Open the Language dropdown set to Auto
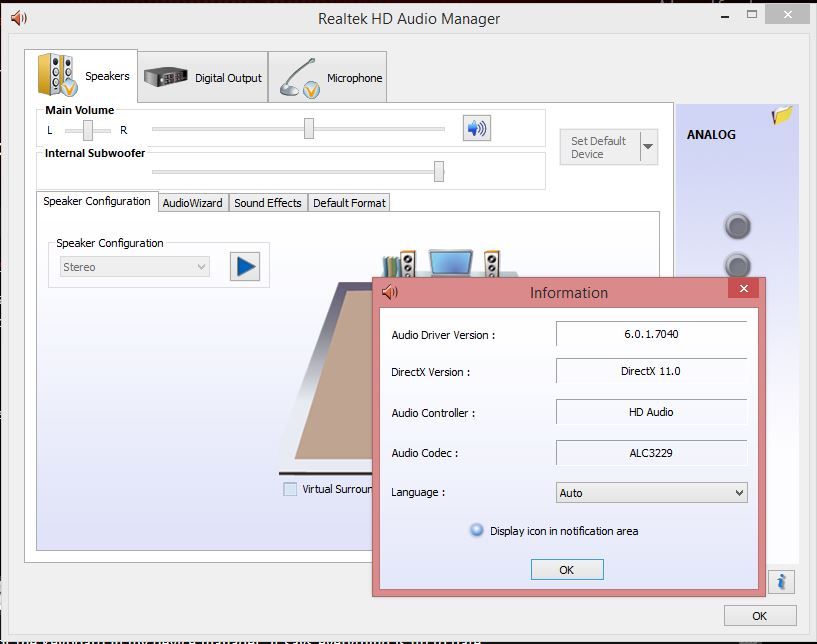 click(651, 493)
